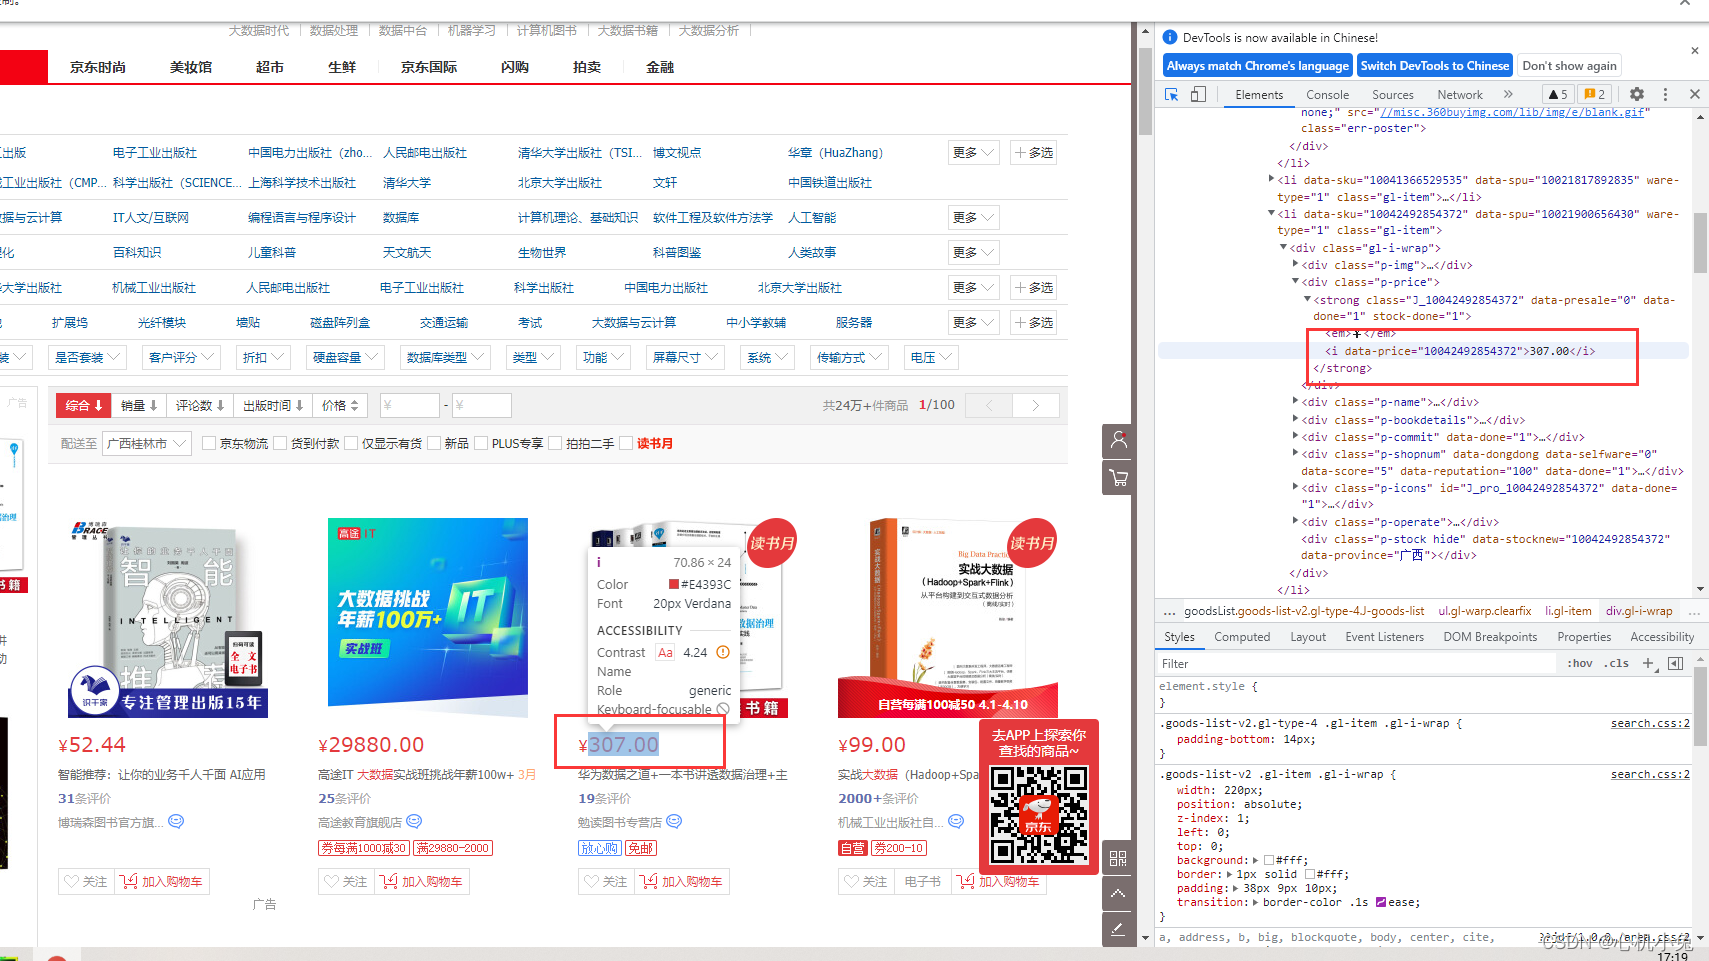1709x961 pixels.
Task: Check the 京东物流 filter checkbox
Action: [209, 443]
